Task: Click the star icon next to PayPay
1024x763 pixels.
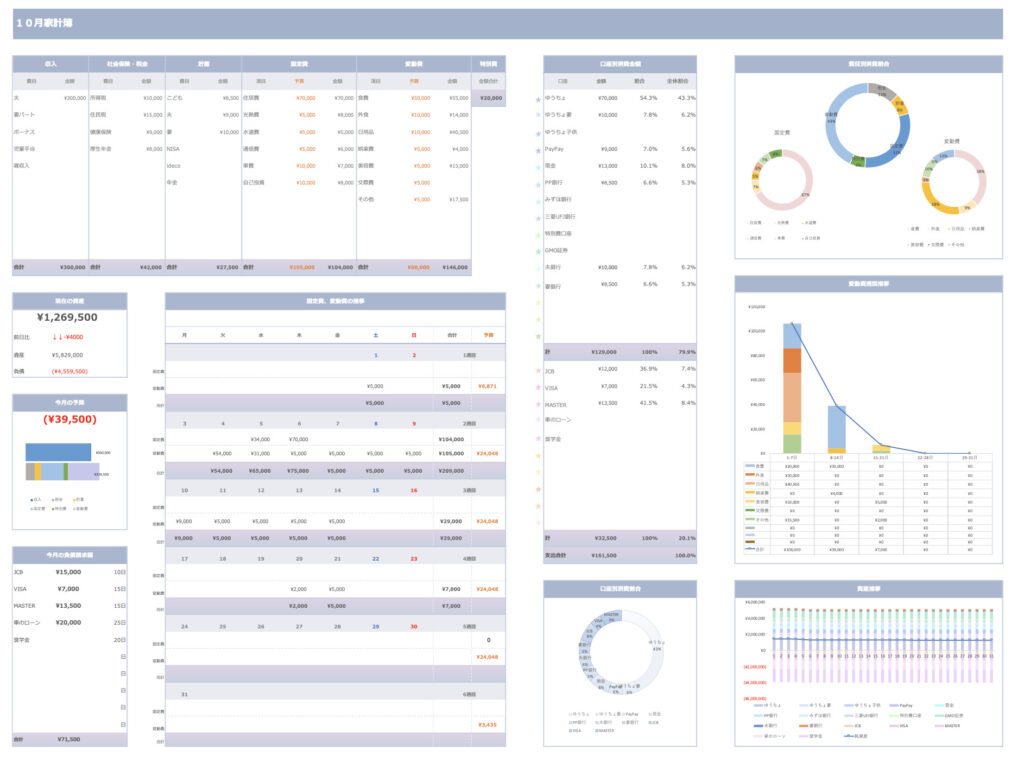Action: coord(538,150)
